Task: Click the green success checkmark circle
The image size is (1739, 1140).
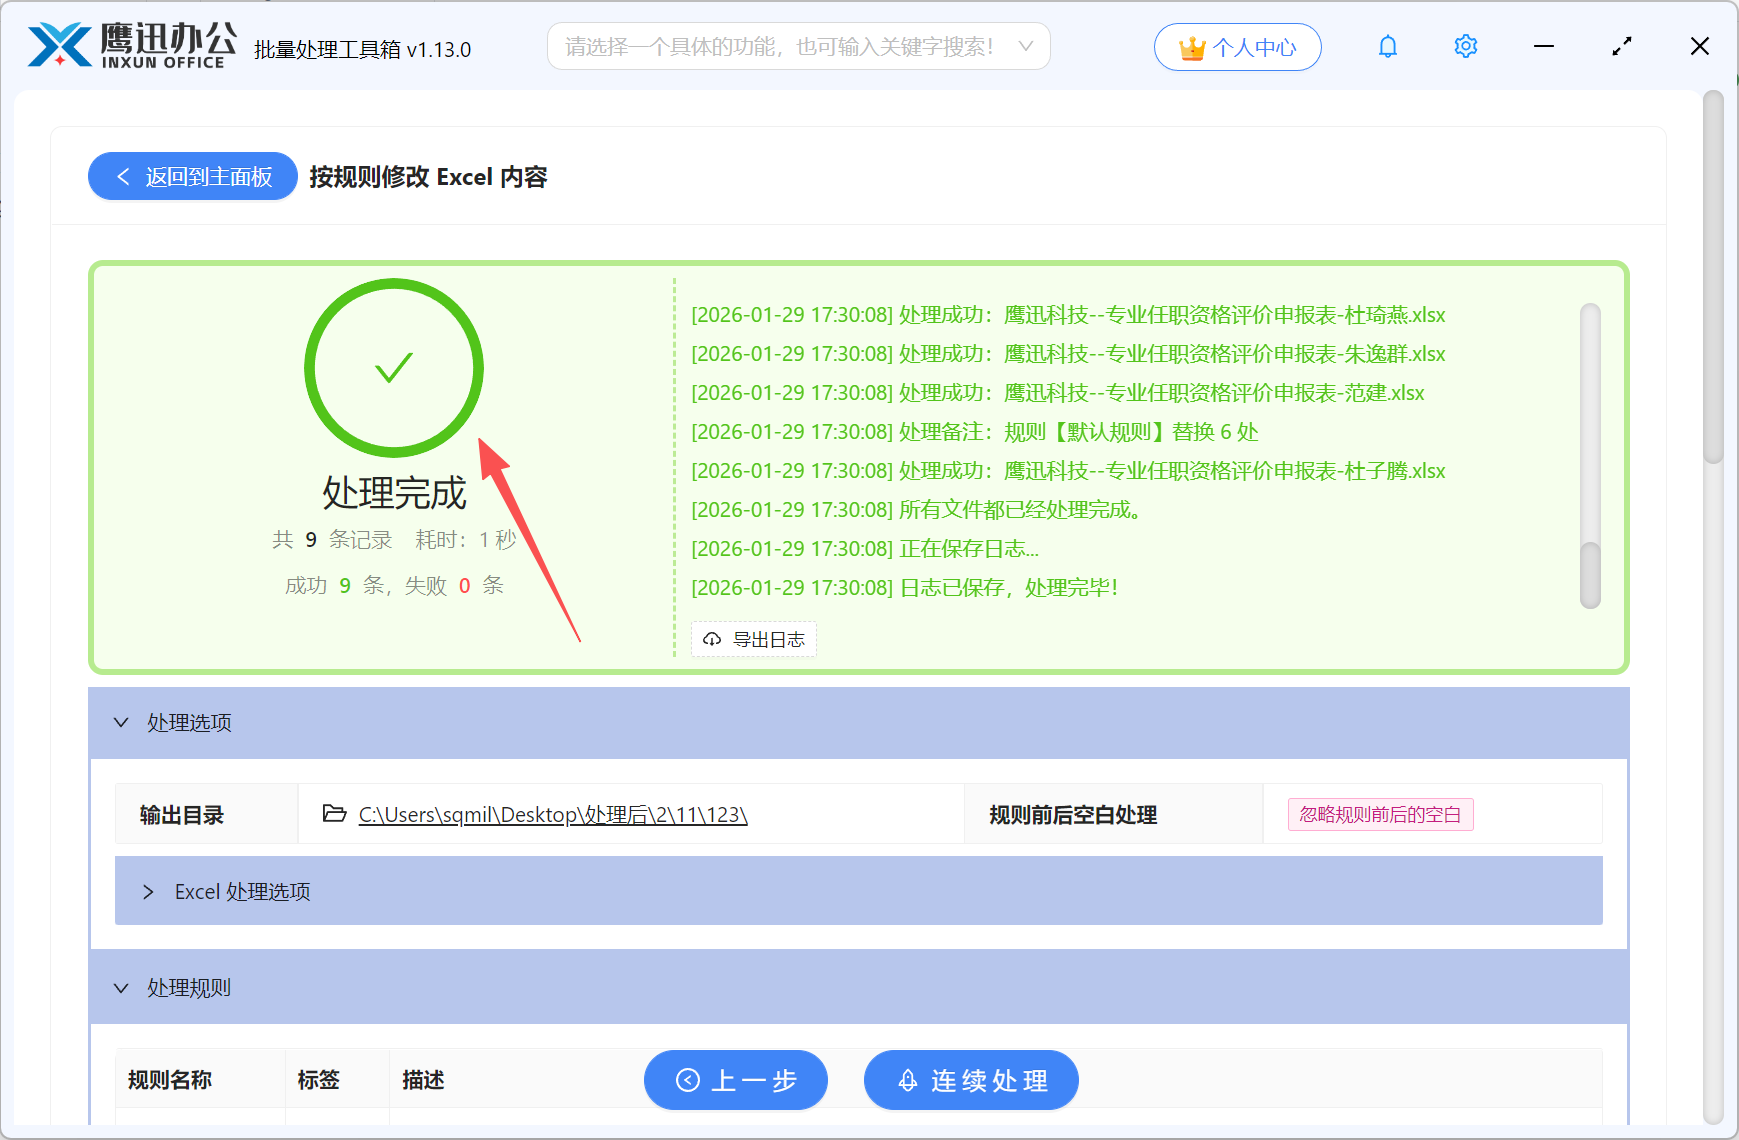Action: coord(393,368)
